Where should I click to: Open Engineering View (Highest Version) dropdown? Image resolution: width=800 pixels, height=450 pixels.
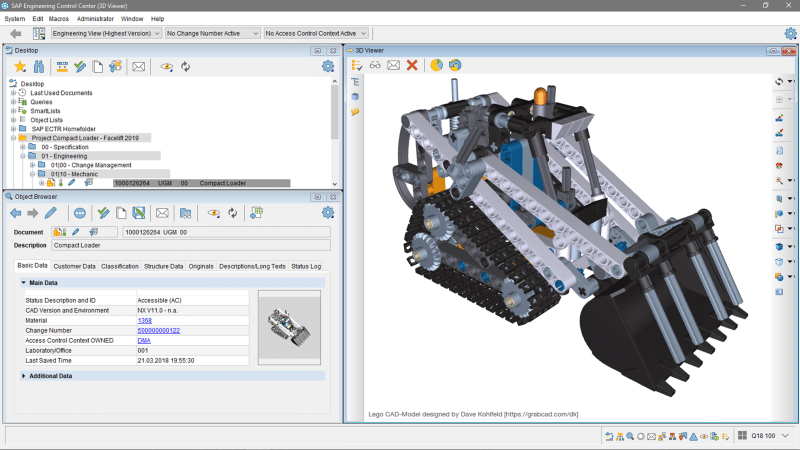click(x=106, y=33)
